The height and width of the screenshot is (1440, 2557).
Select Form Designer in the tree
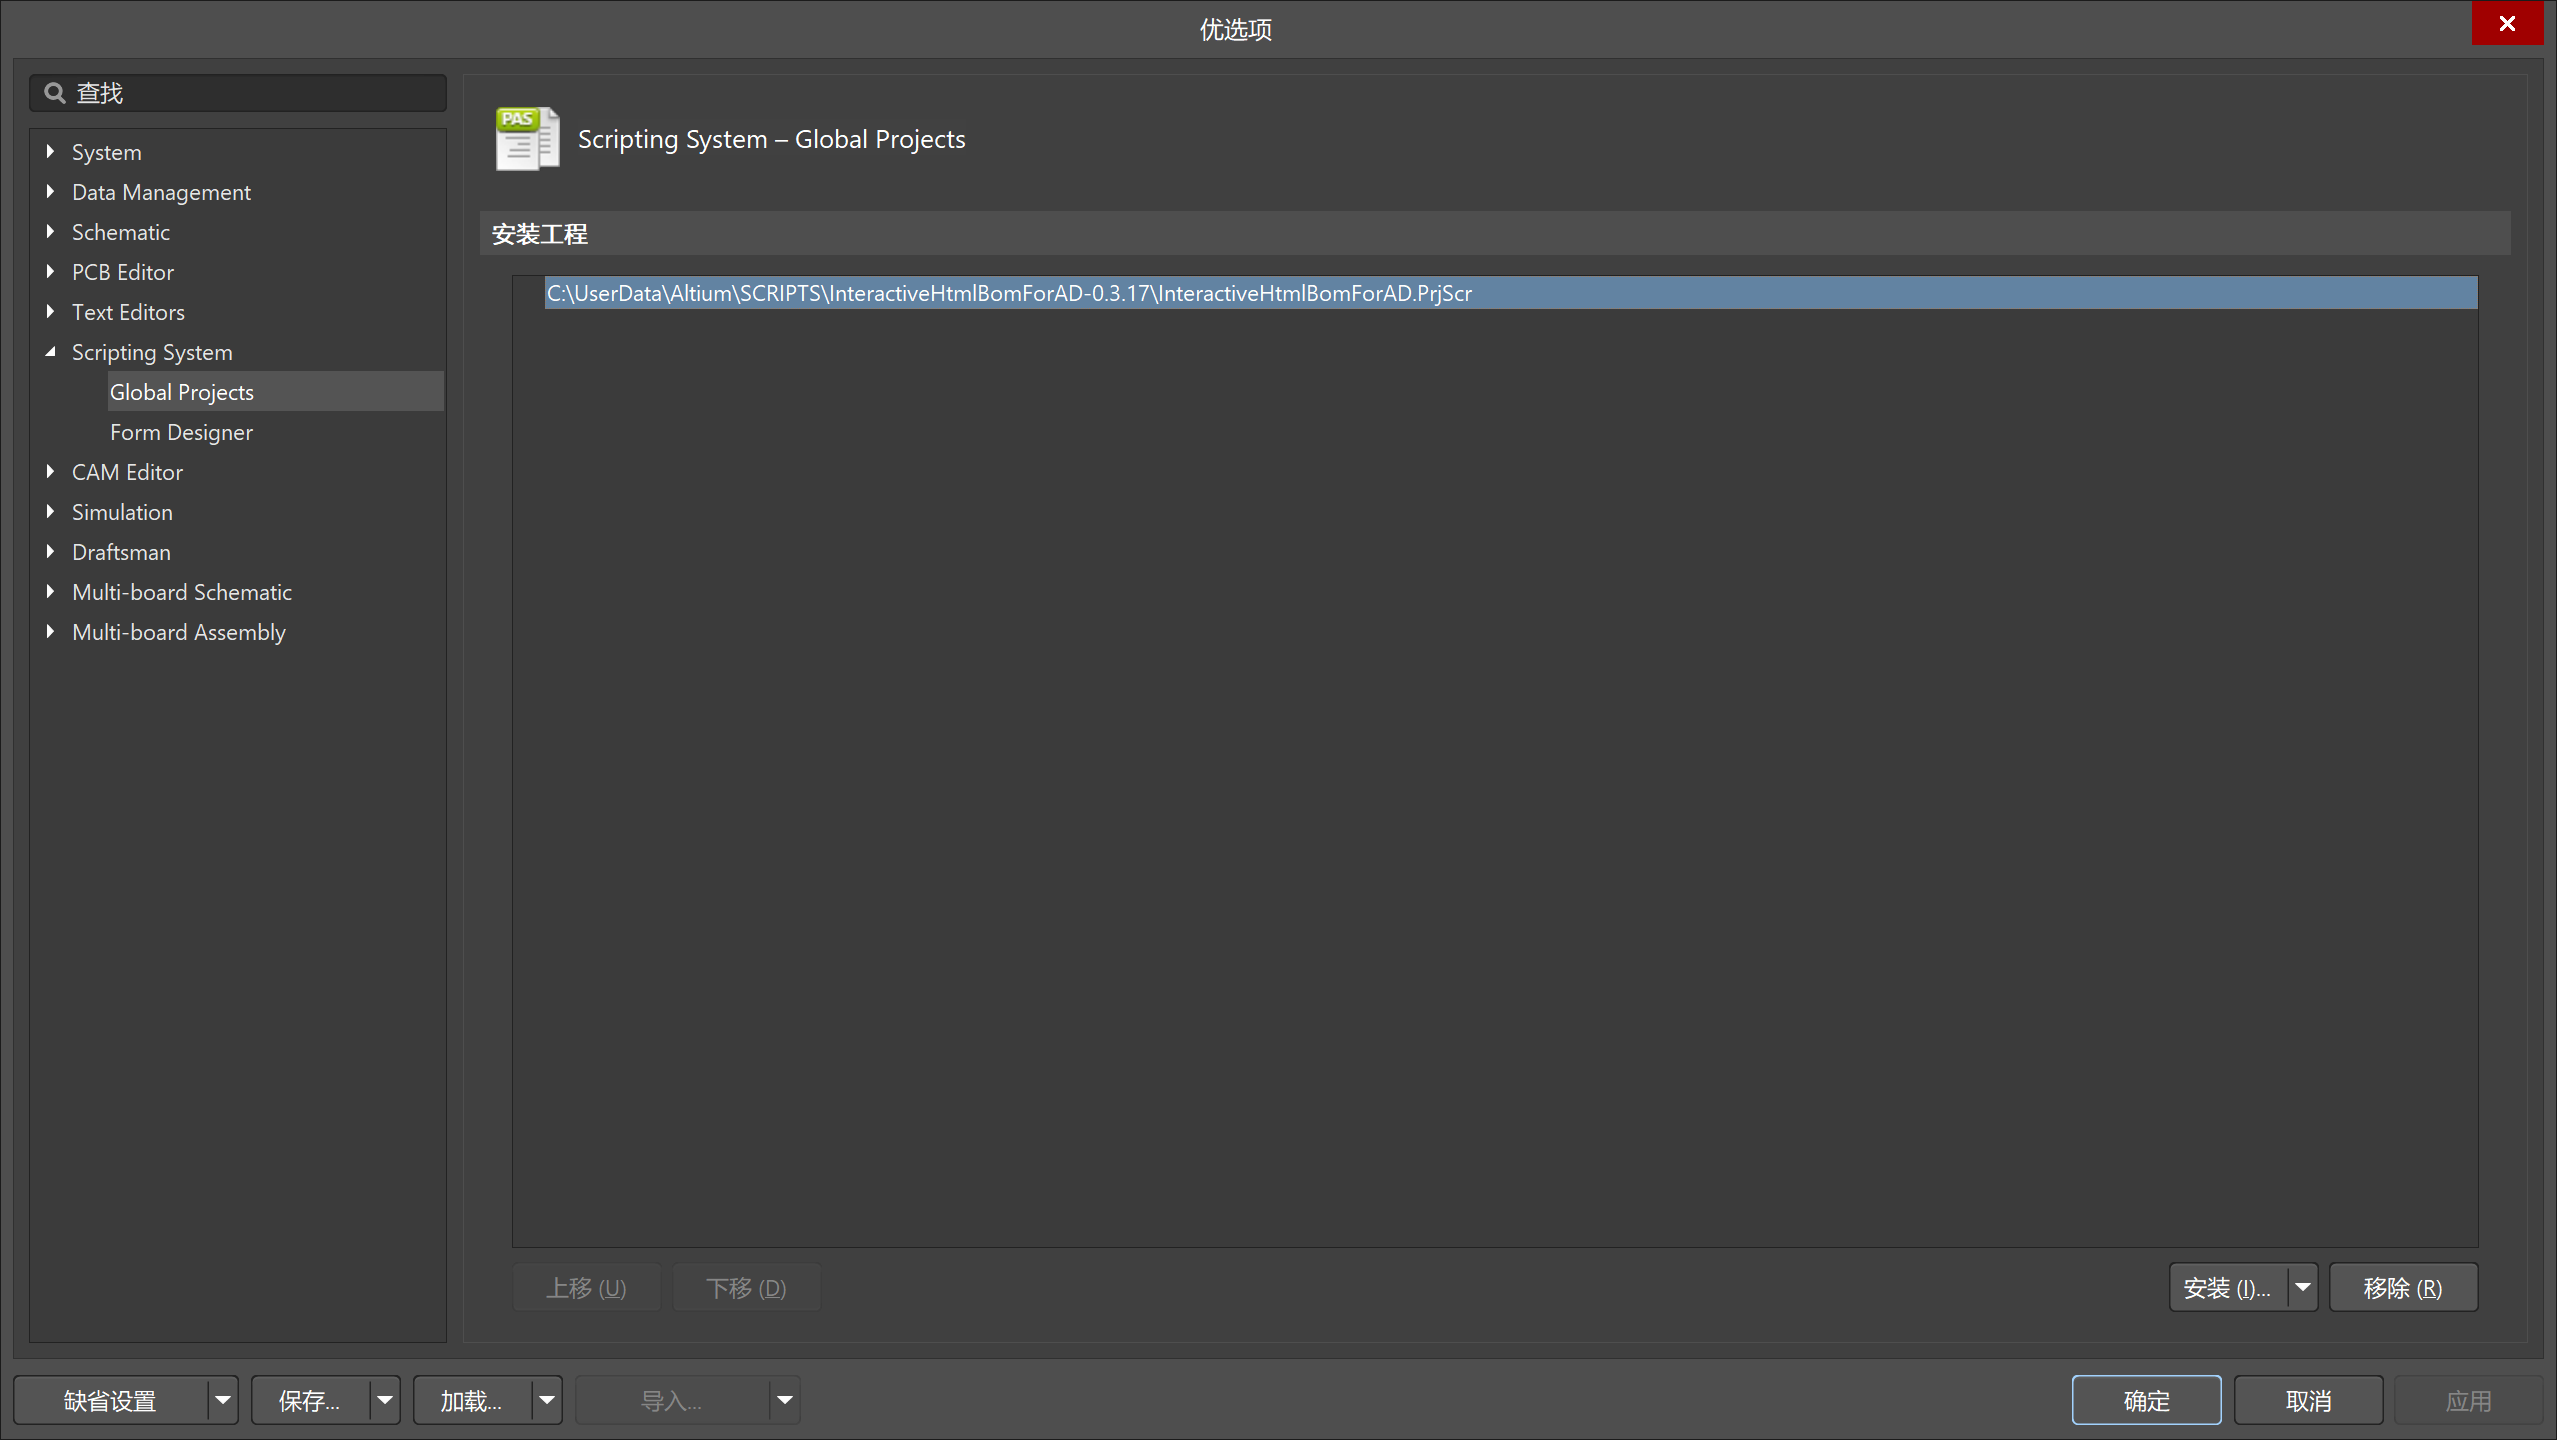[181, 432]
